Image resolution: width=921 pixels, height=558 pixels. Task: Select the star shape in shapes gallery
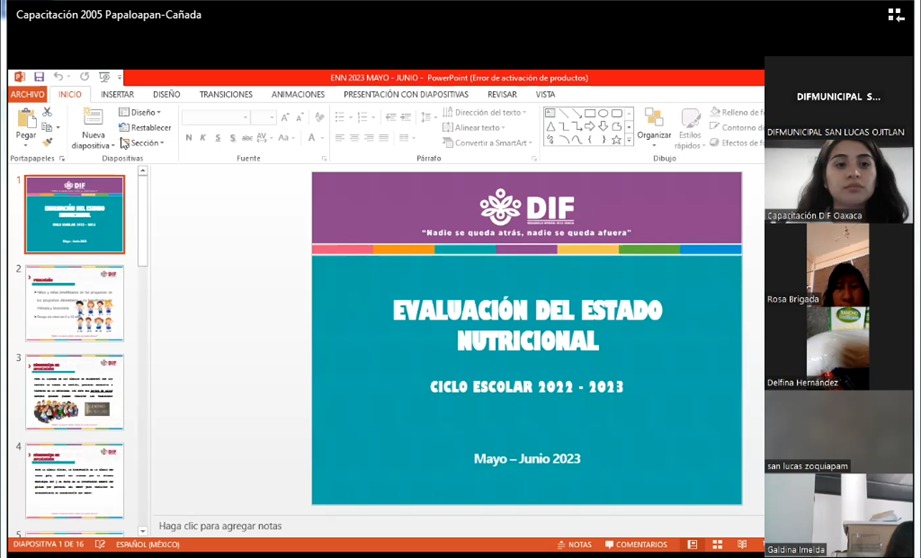click(616, 140)
